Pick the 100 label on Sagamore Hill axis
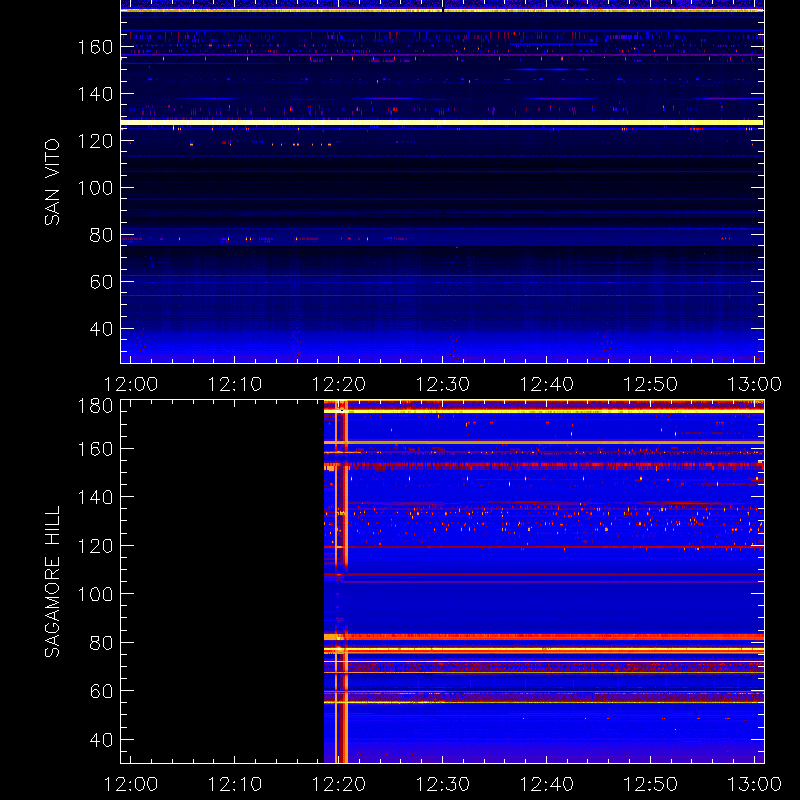Viewport: 800px width, 800px height. click(x=95, y=594)
